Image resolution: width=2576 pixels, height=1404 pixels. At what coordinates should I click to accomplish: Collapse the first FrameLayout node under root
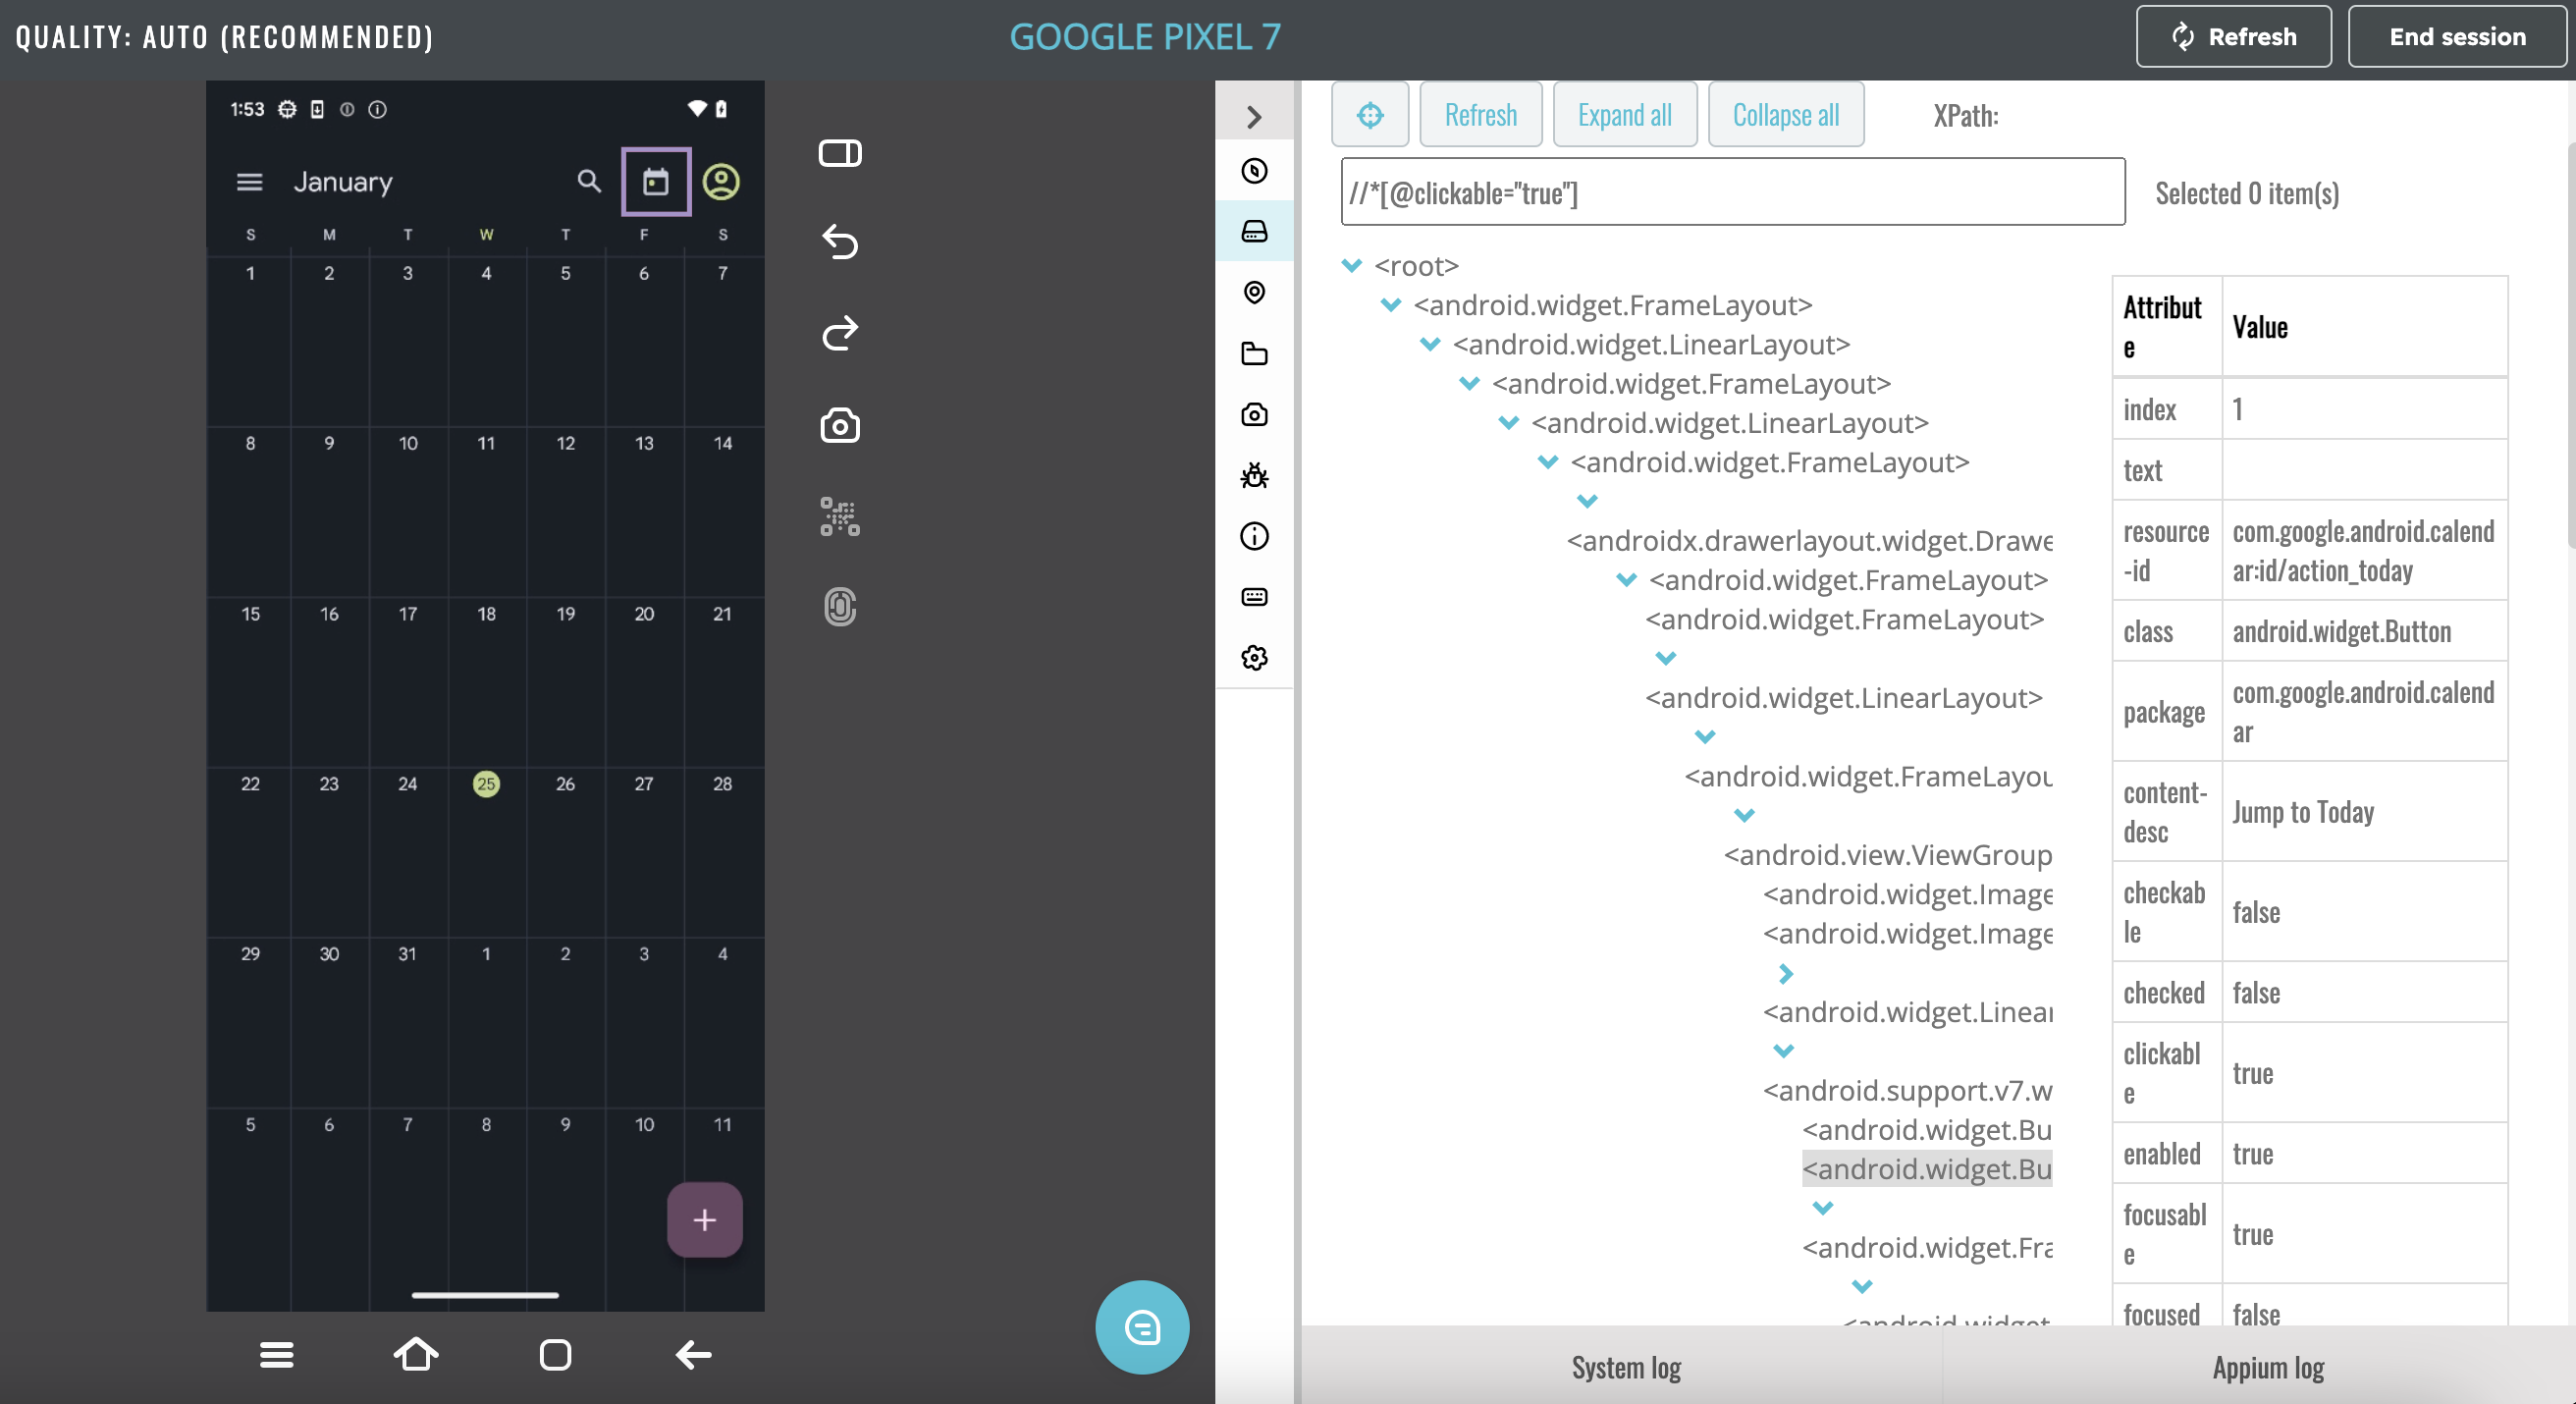click(x=1391, y=305)
